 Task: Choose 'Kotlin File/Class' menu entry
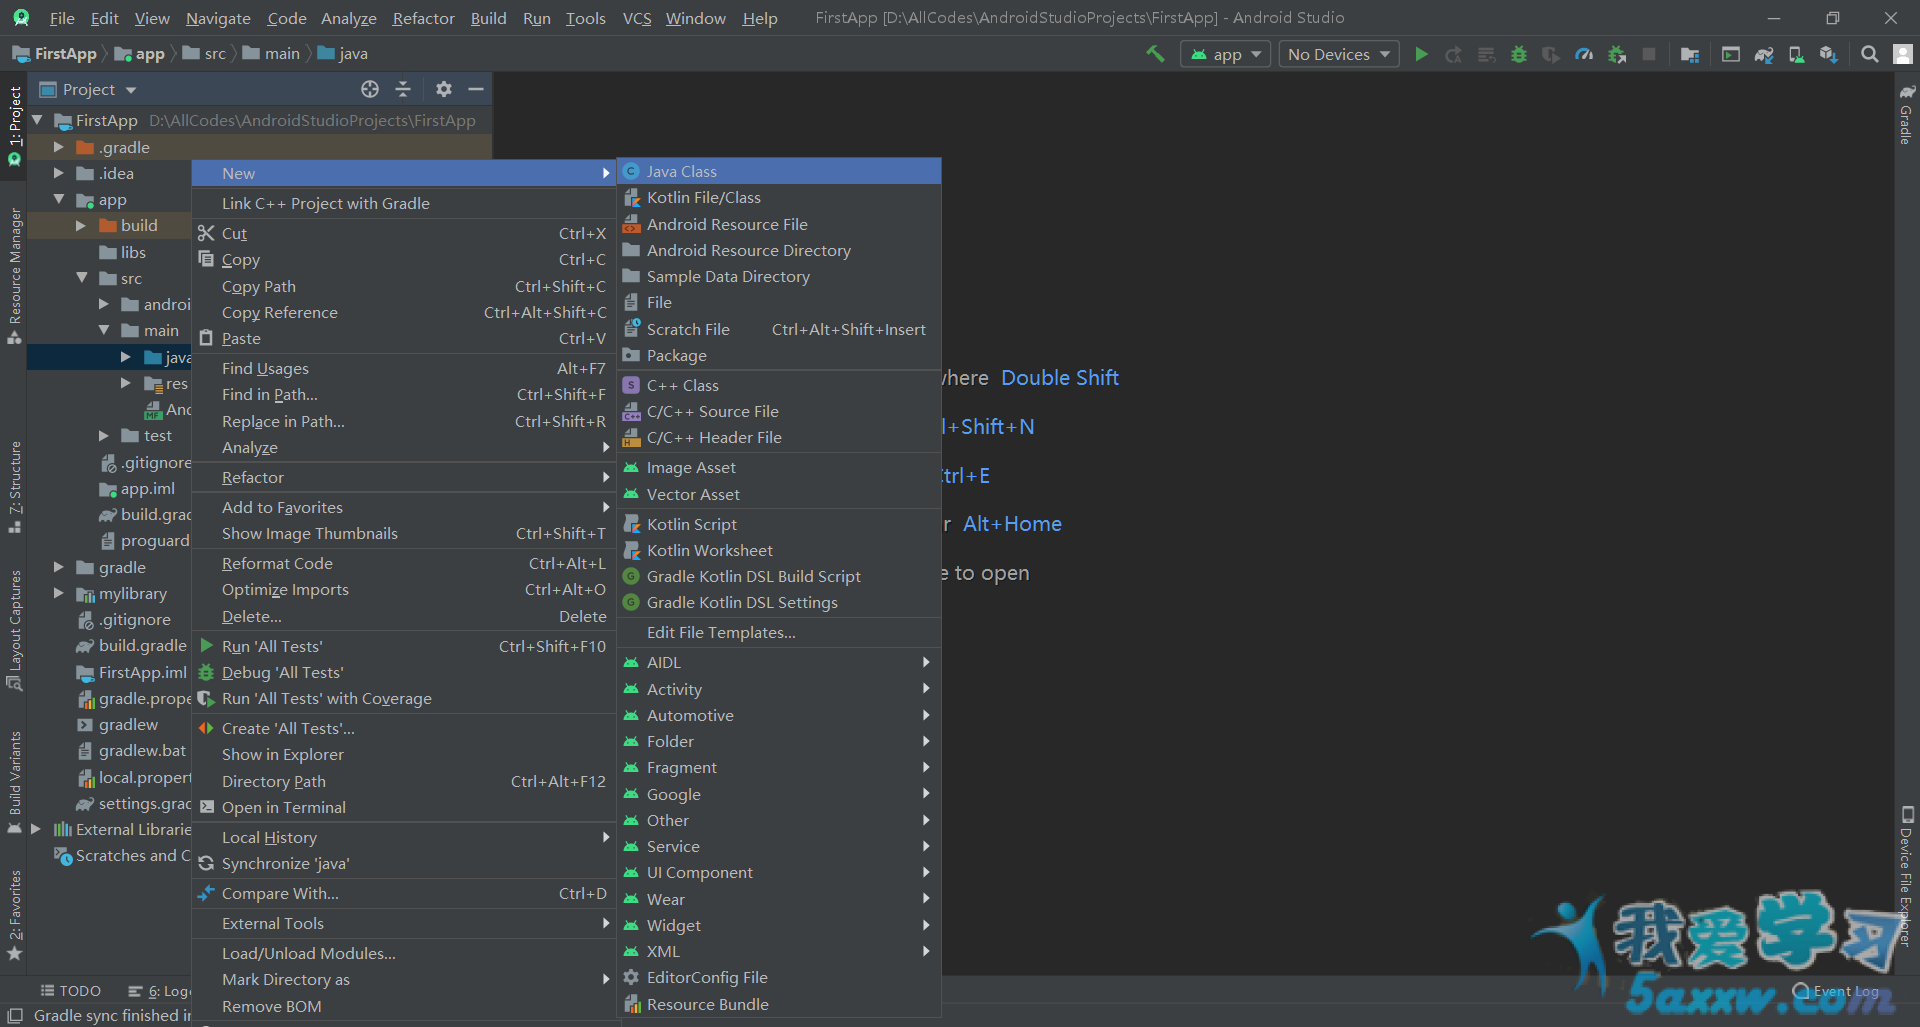click(779, 197)
